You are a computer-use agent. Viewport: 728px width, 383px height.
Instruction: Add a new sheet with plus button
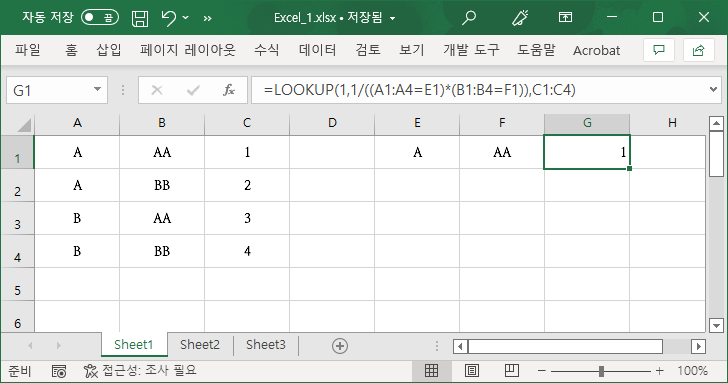[x=340, y=346]
